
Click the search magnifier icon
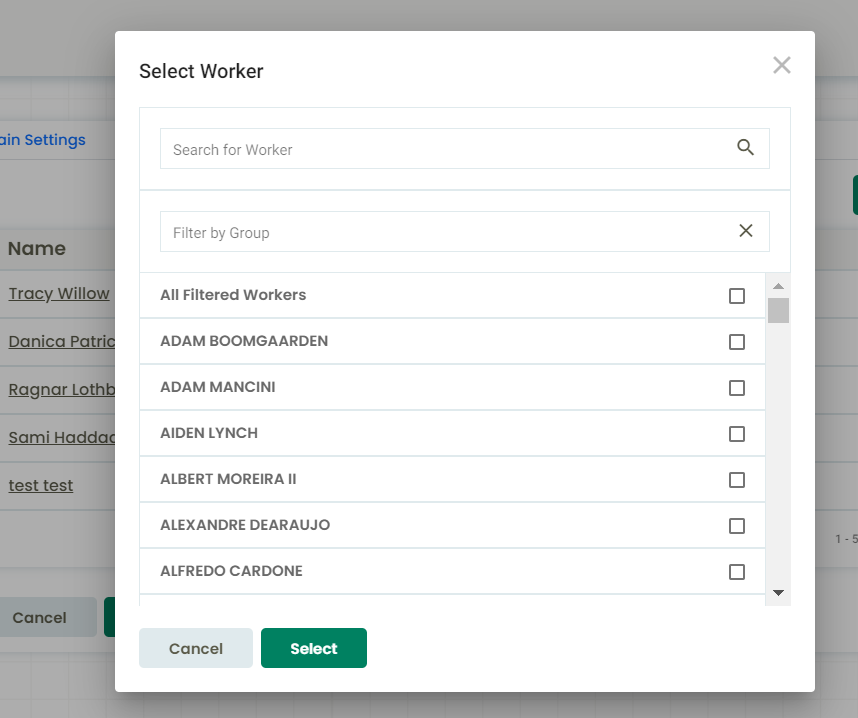tap(745, 147)
